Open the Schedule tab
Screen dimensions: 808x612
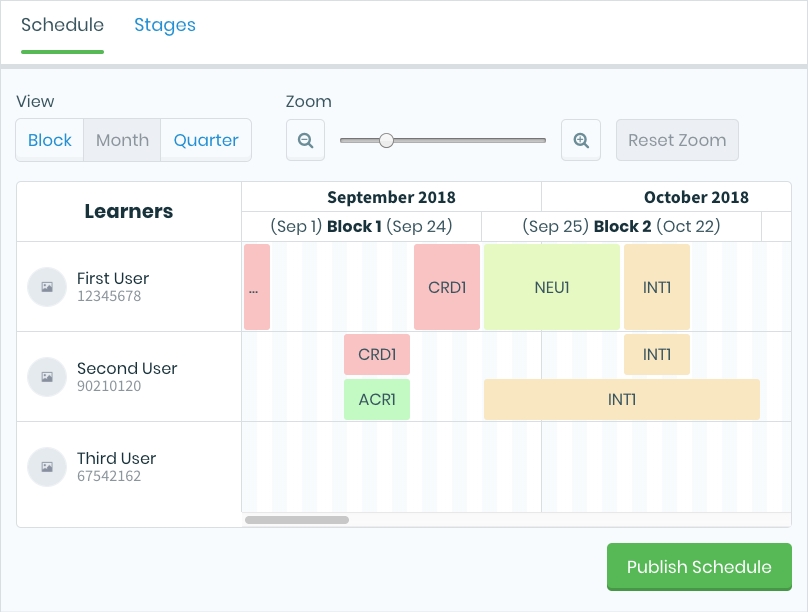point(62,25)
